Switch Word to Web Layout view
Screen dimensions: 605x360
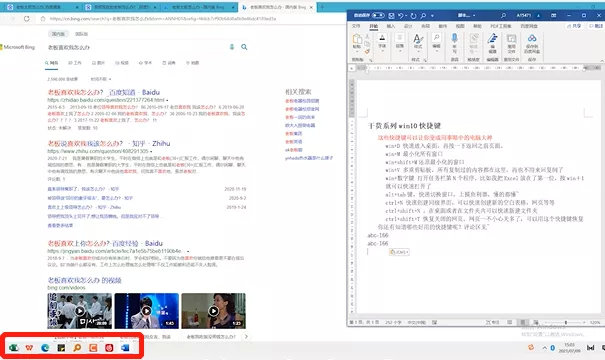coord(536,322)
